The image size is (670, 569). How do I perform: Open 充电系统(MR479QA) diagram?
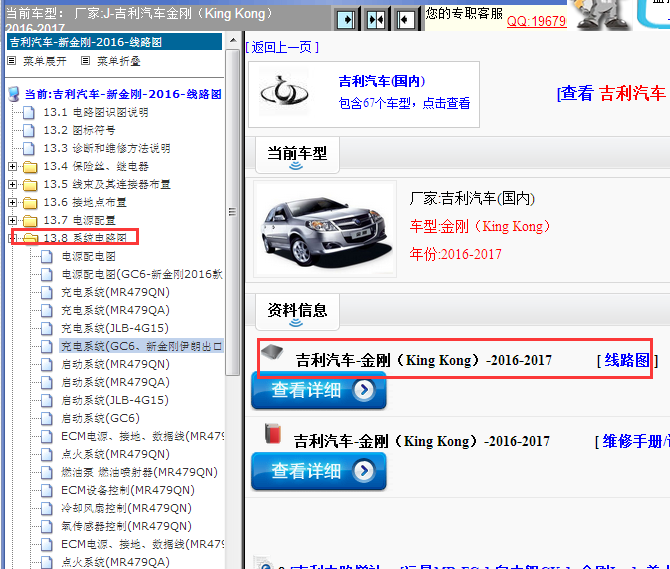pos(115,310)
